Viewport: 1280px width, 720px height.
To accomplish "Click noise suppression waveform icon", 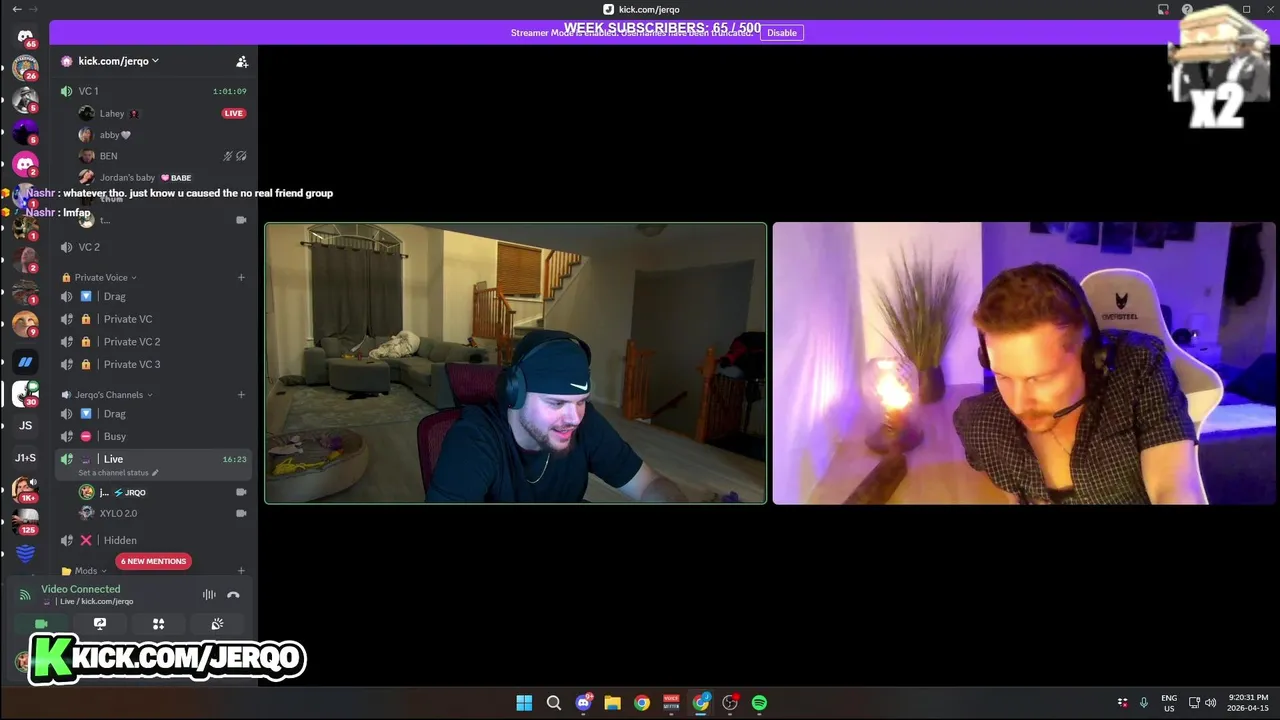I will pyautogui.click(x=209, y=594).
